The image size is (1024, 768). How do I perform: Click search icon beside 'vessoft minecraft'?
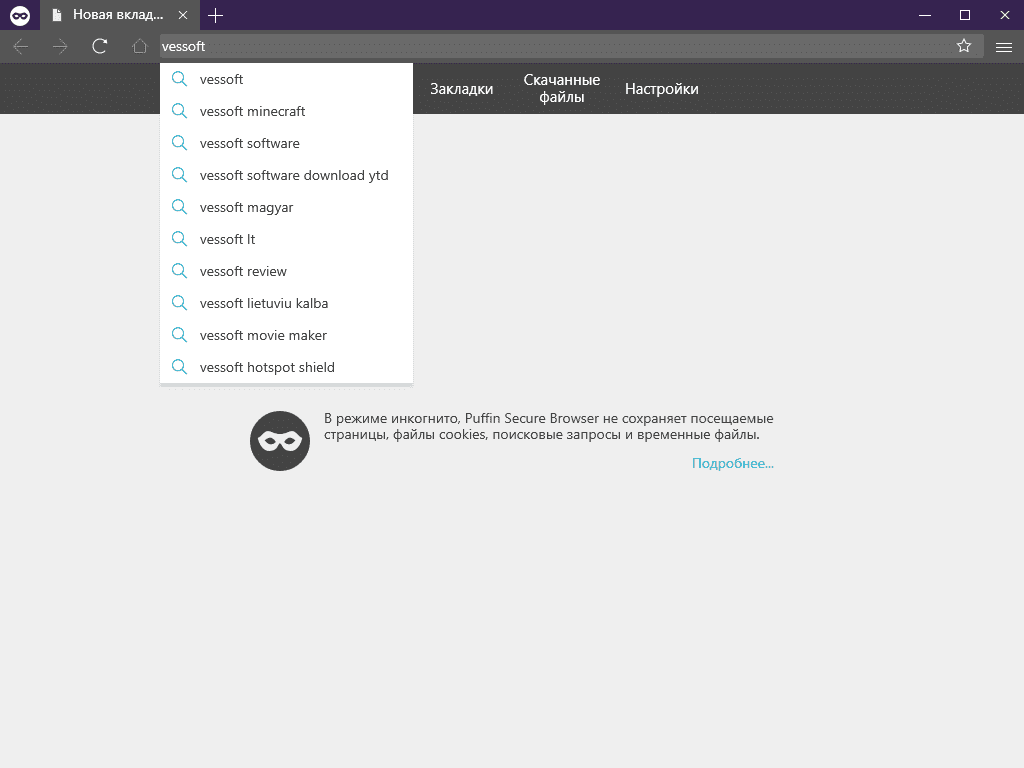[179, 111]
